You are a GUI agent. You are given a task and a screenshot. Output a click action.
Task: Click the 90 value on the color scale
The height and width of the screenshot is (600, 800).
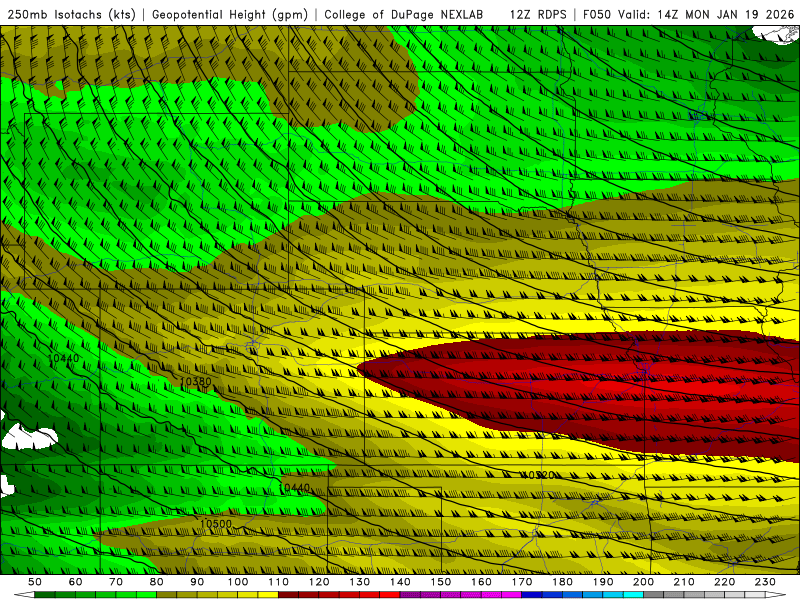point(197,582)
